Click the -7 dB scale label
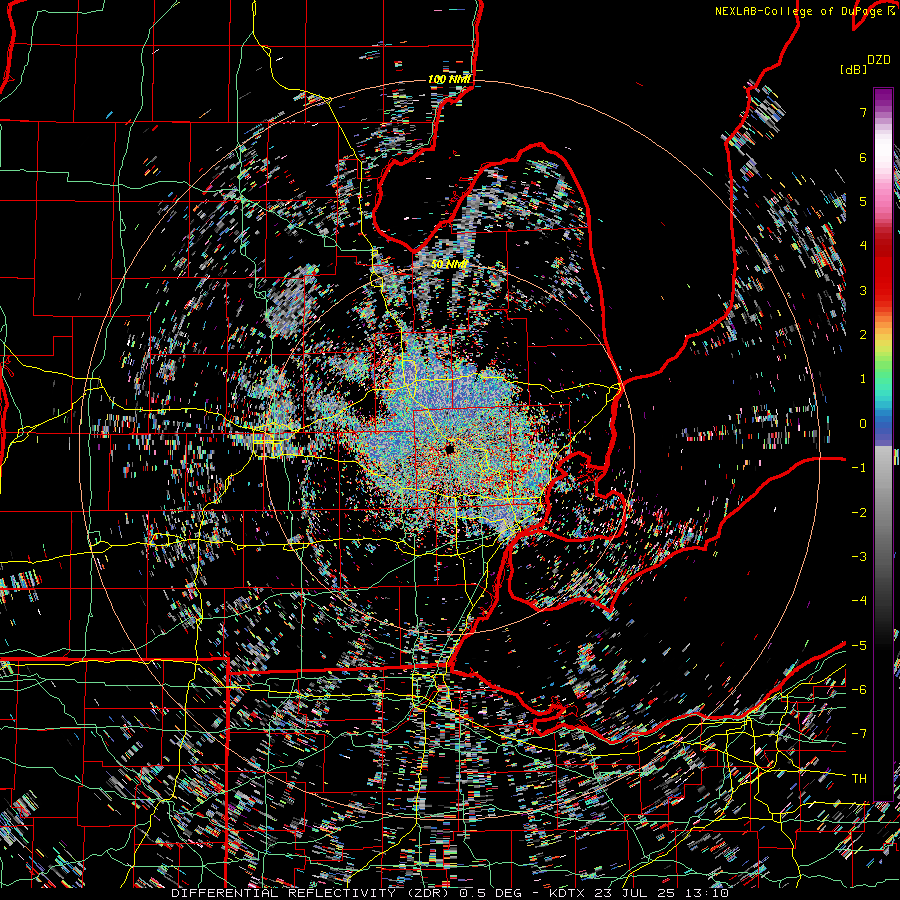Screen dimensions: 900x900 click(x=859, y=734)
